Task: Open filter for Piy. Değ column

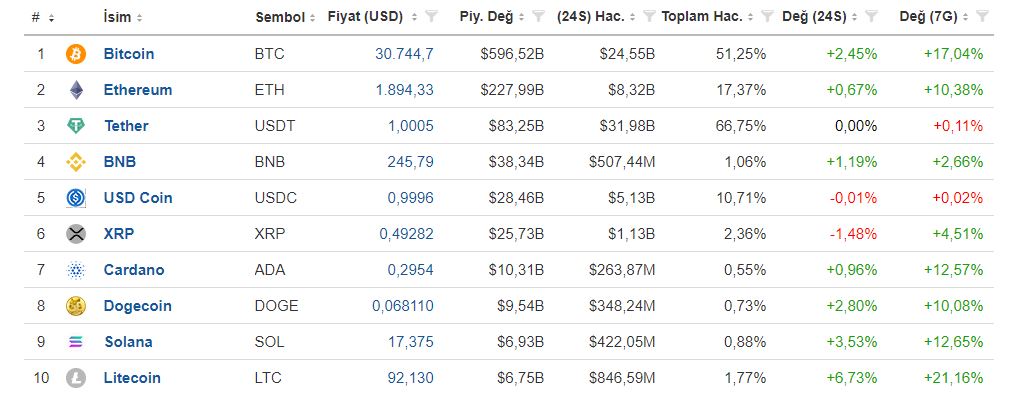Action: pyautogui.click(x=538, y=17)
